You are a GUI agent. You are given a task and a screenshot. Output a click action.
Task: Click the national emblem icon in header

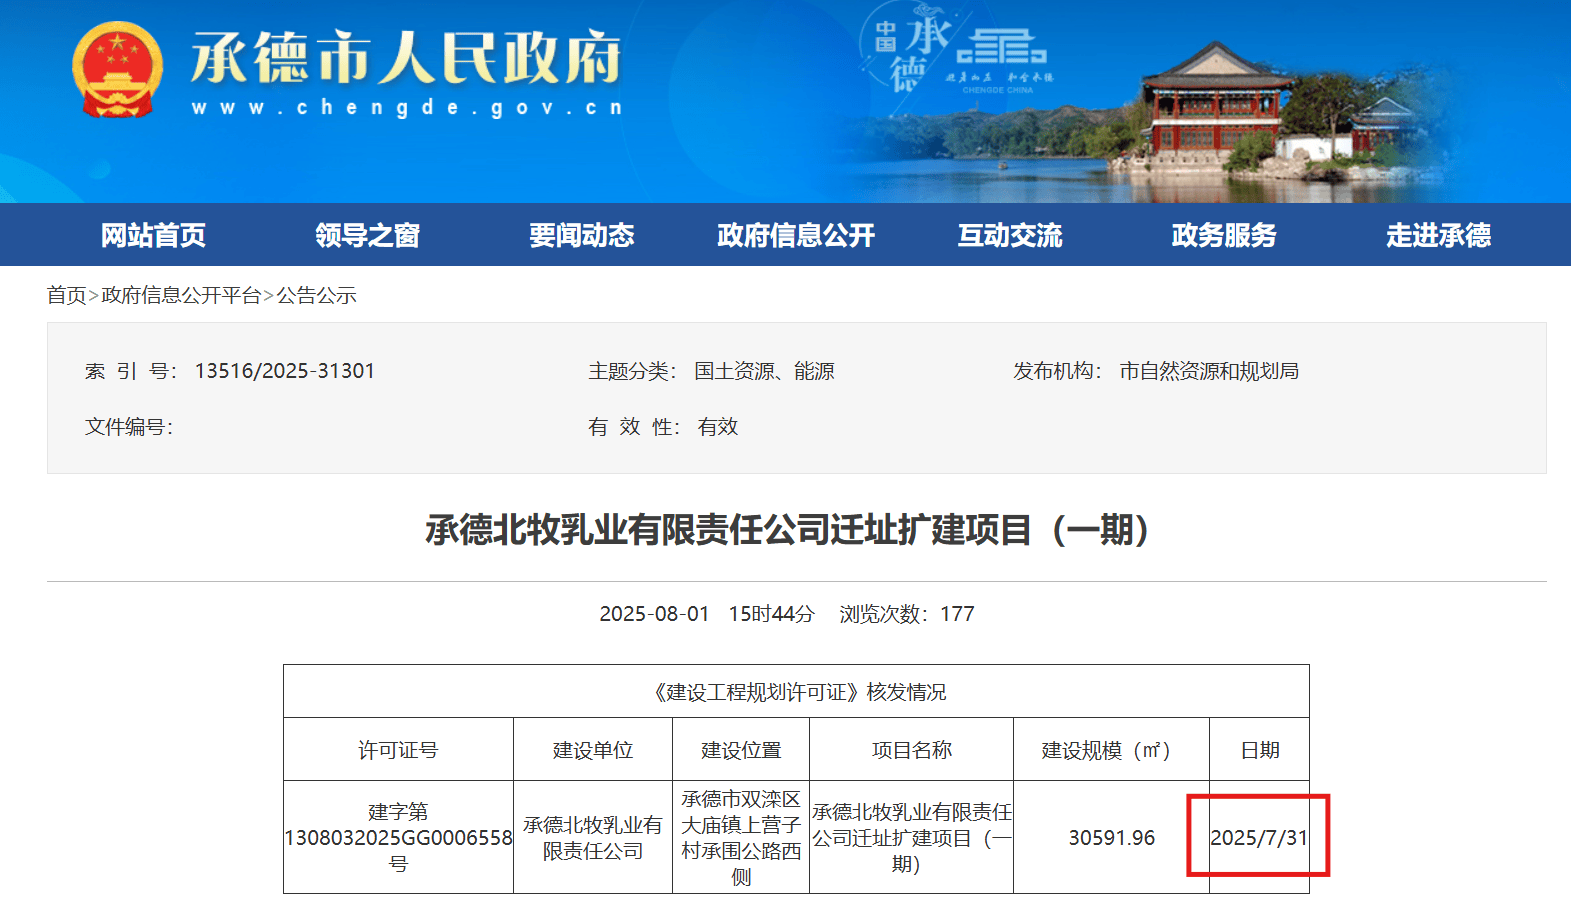[117, 70]
